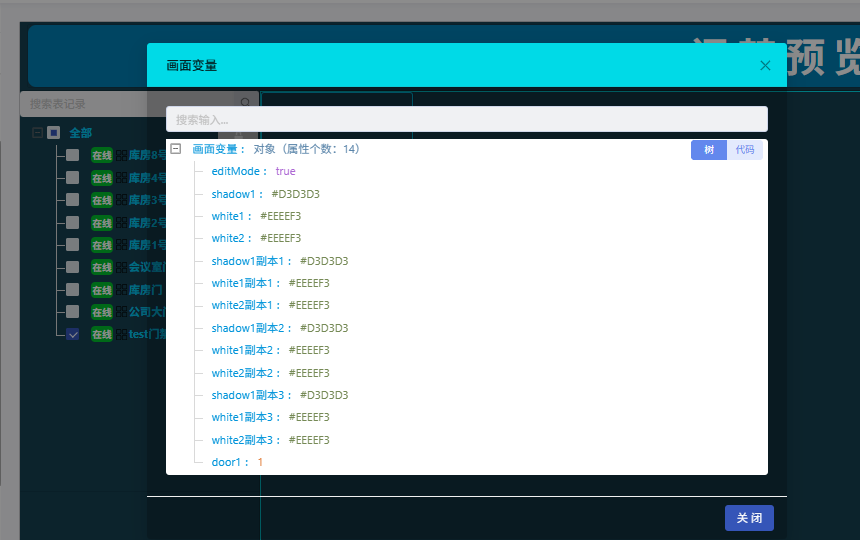The height and width of the screenshot is (540, 860).
Task: Click the grid icon beside 库房门
Action: click(x=121, y=289)
